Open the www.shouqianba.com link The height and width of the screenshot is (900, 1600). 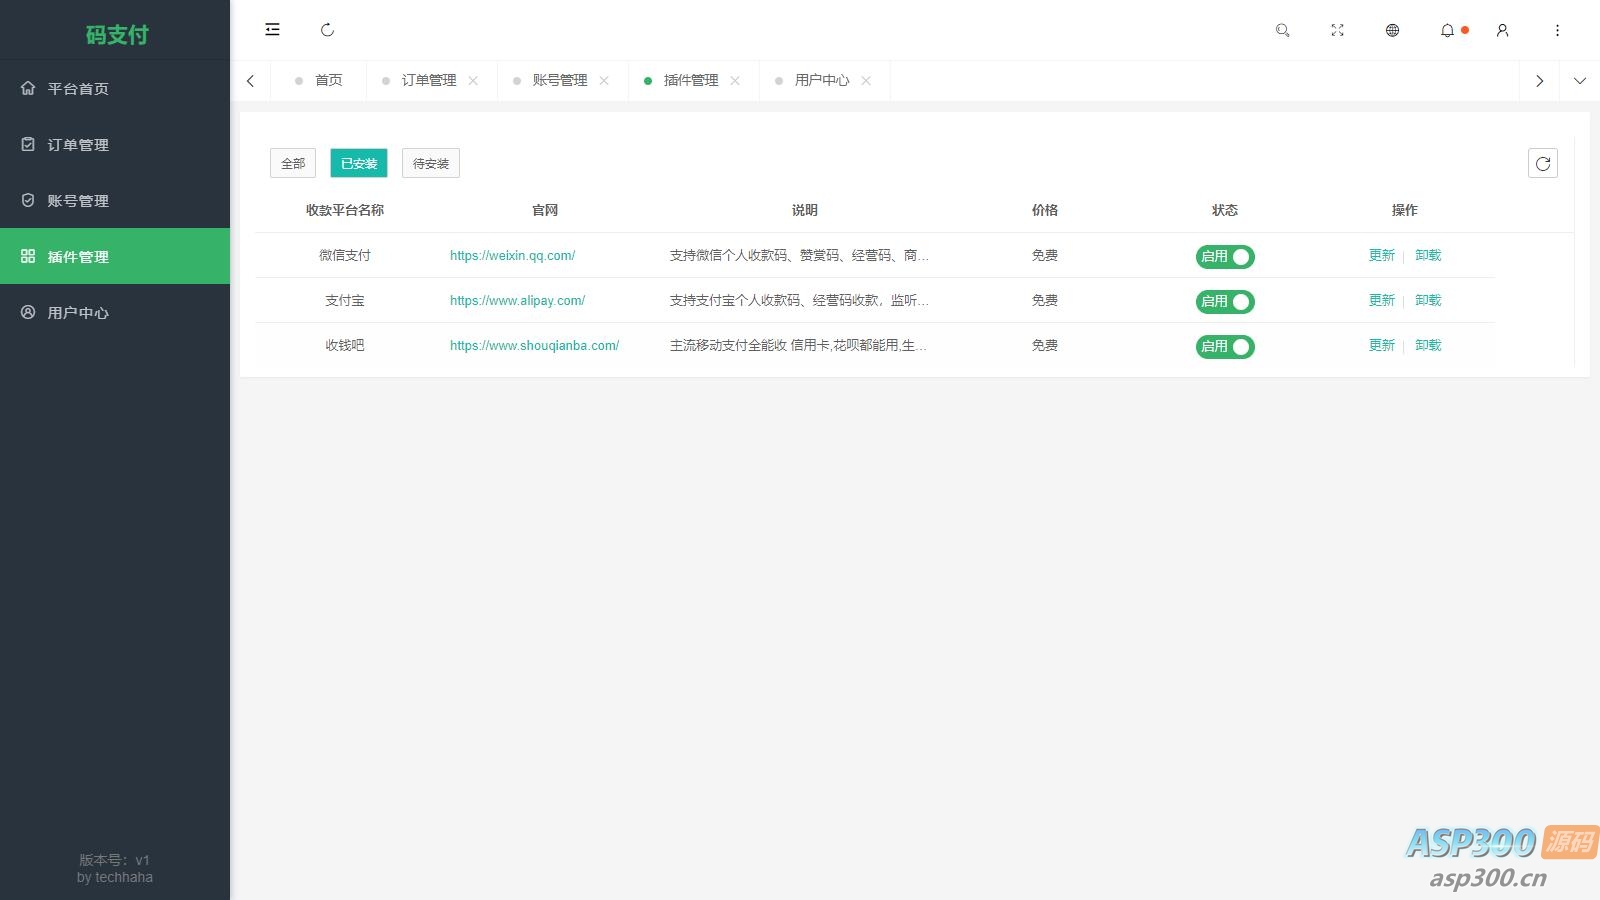[534, 345]
